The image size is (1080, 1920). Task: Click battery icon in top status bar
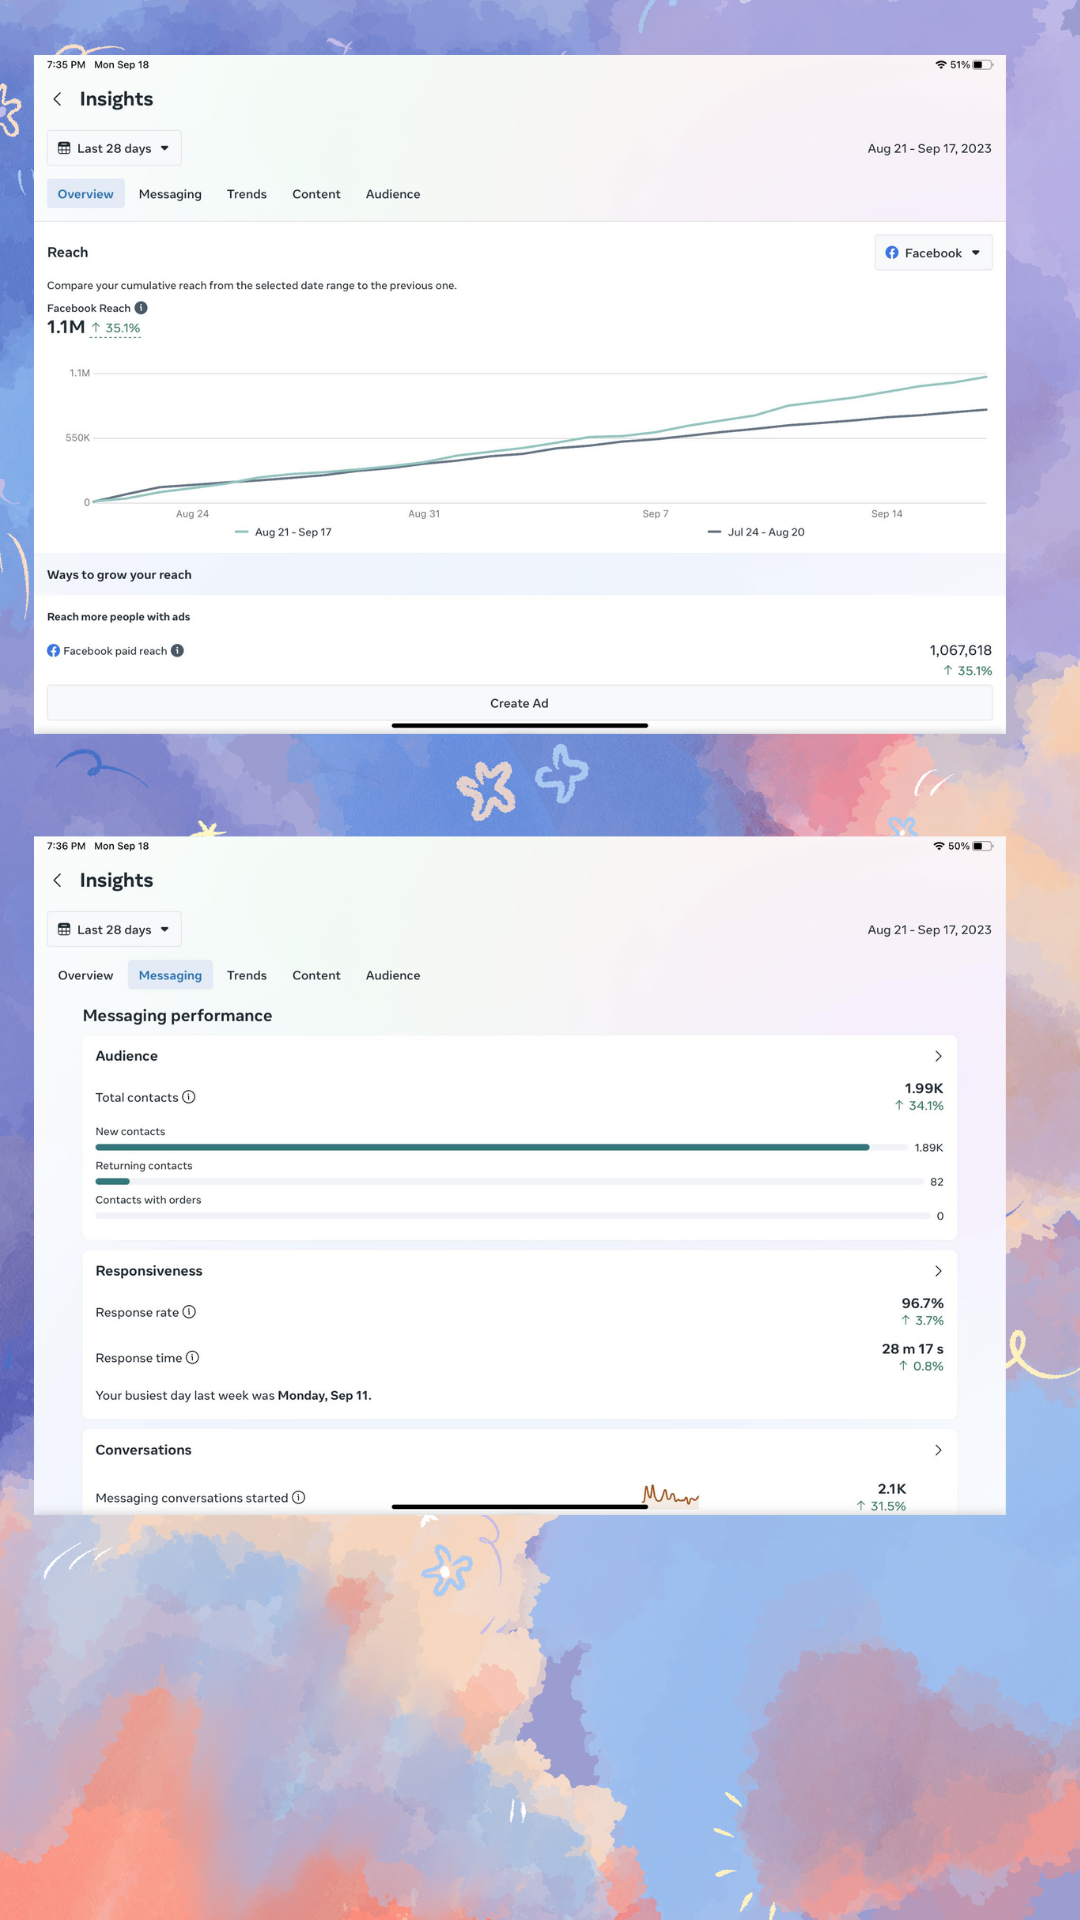983,65
